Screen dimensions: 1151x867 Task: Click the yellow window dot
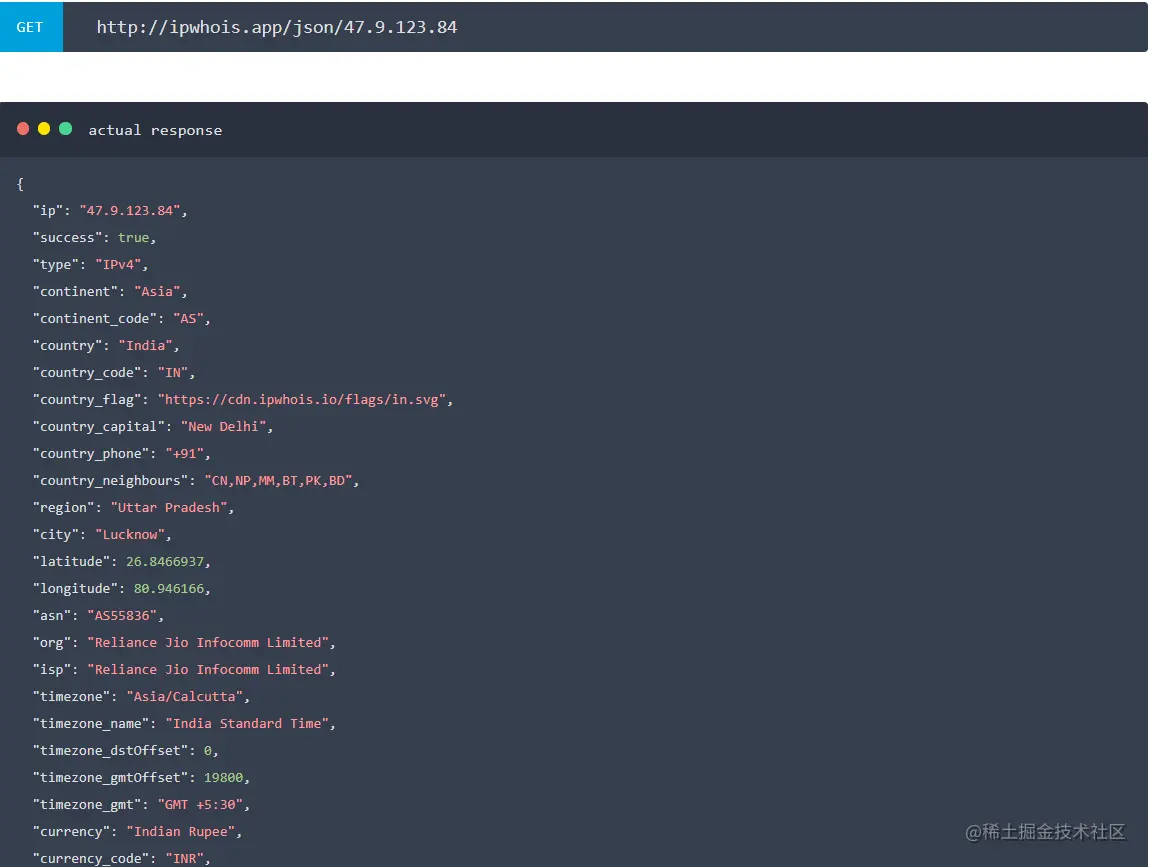coord(44,128)
